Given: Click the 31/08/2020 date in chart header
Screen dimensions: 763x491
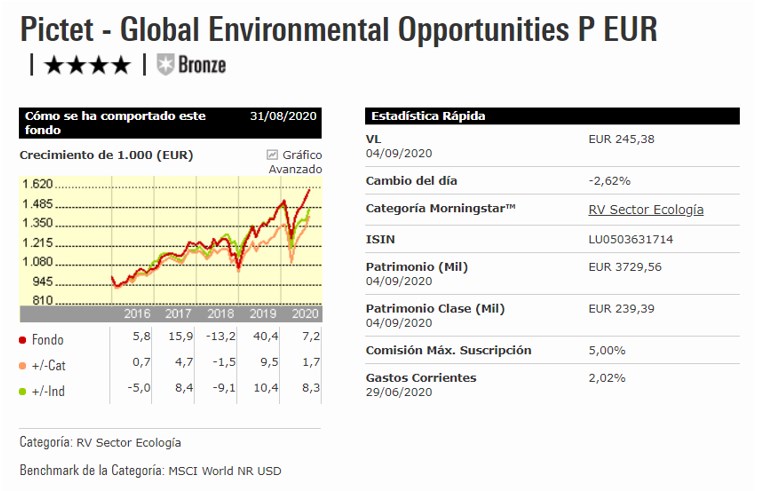Looking at the screenshot, I should click(x=283, y=116).
